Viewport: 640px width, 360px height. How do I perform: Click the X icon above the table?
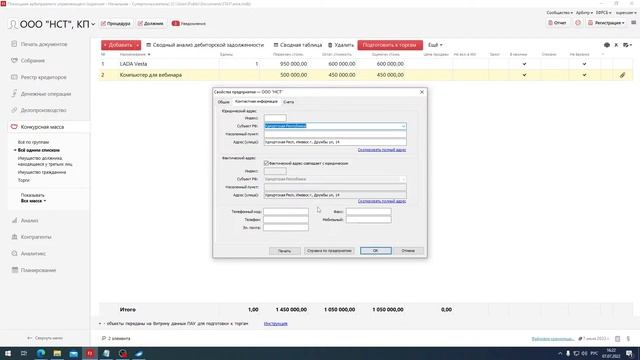coord(616,45)
